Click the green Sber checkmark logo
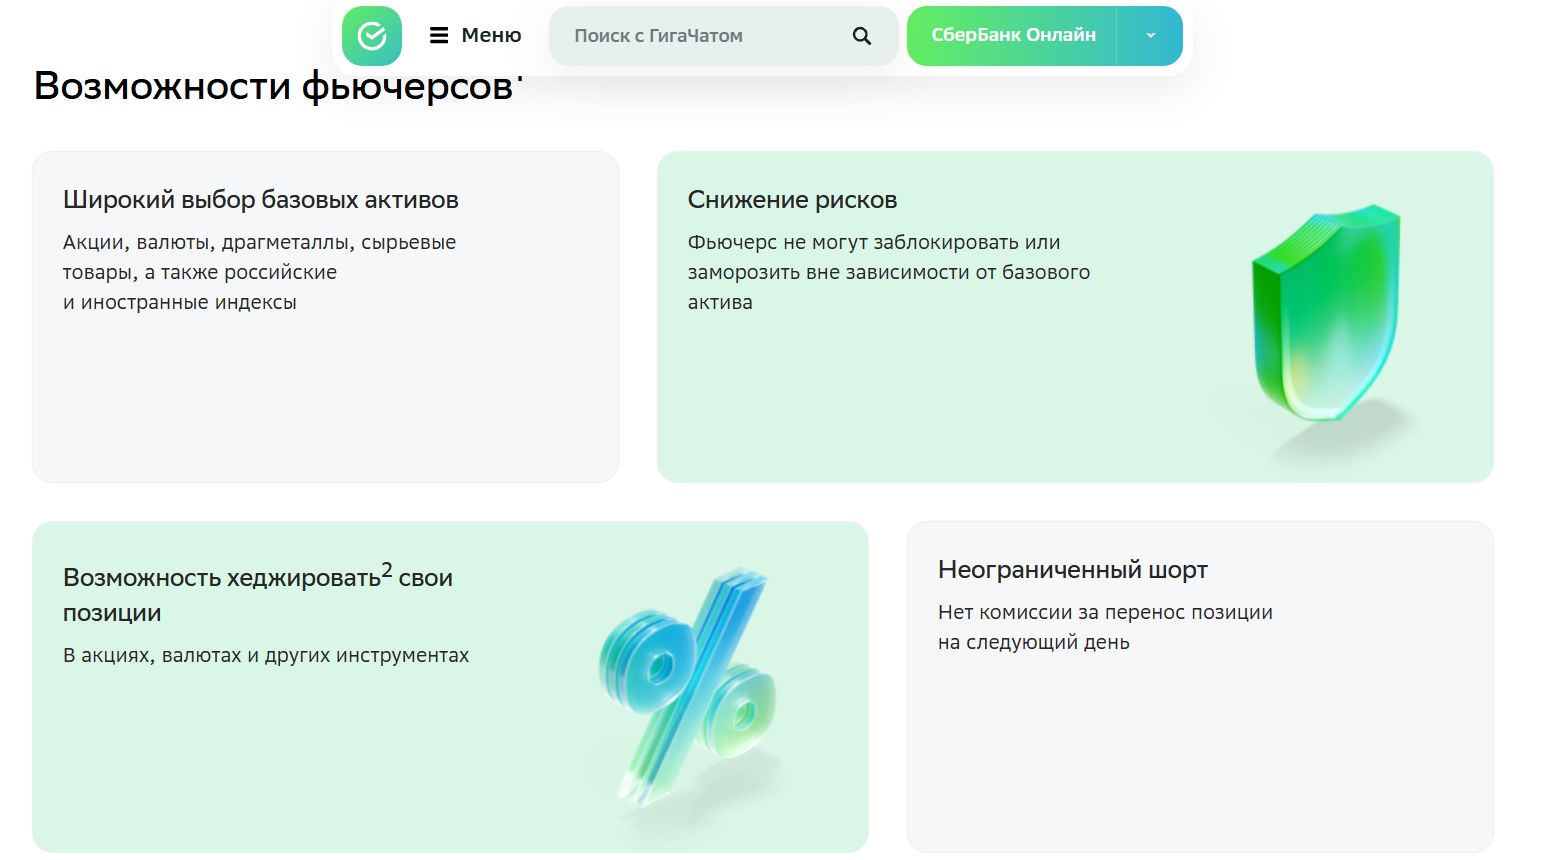This screenshot has width=1568, height=860. click(371, 35)
